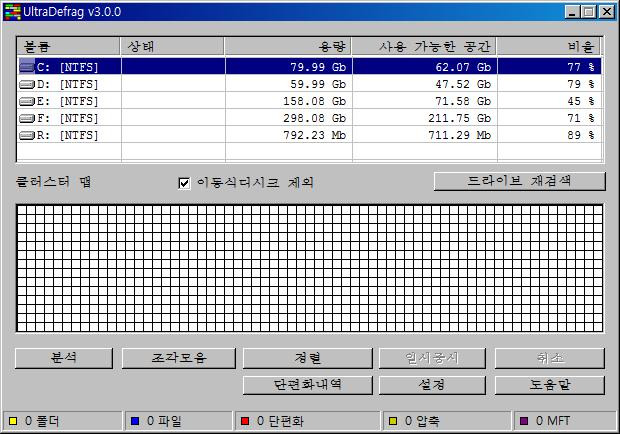The image size is (620, 434).
Task: Click the D: drive icon
Action: point(27,84)
